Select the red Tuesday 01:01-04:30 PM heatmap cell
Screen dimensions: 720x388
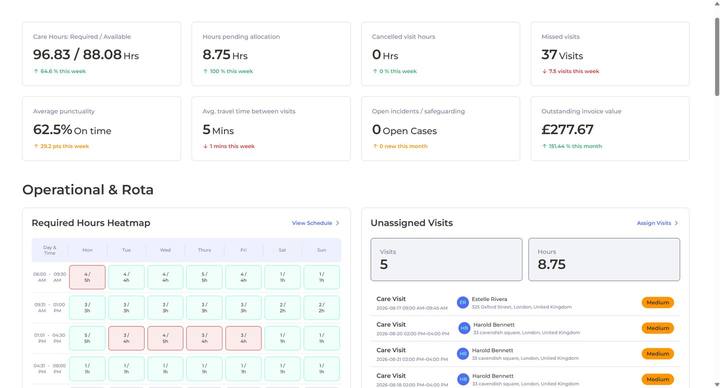point(126,338)
